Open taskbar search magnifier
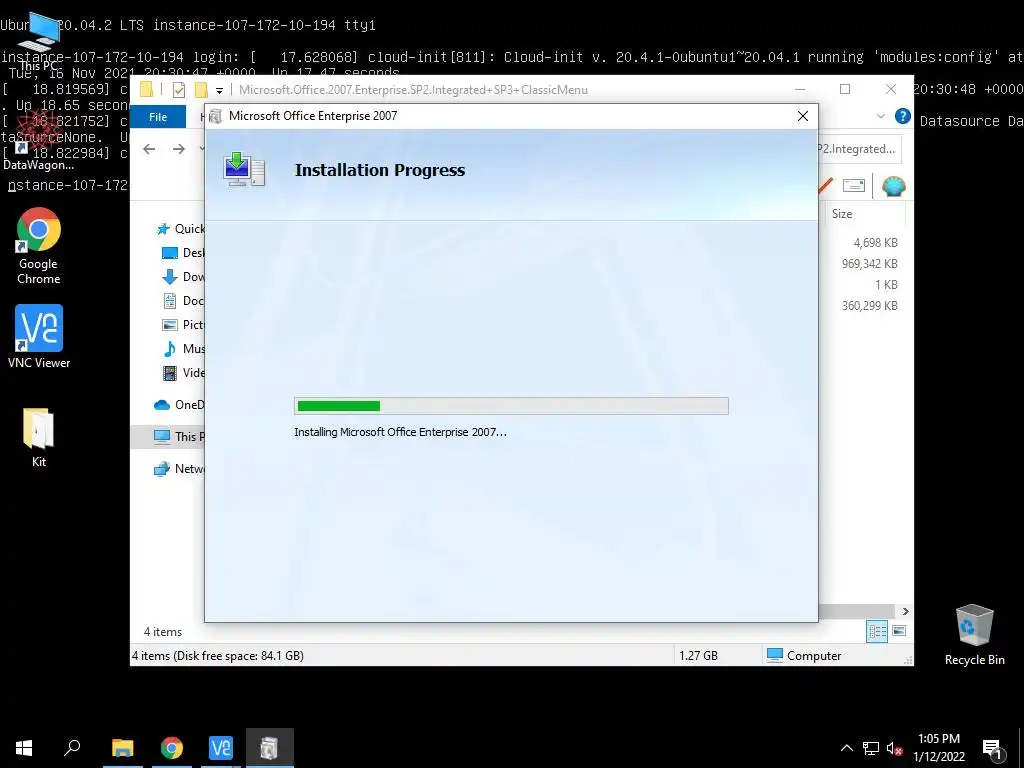Image resolution: width=1024 pixels, height=768 pixels. click(72, 748)
